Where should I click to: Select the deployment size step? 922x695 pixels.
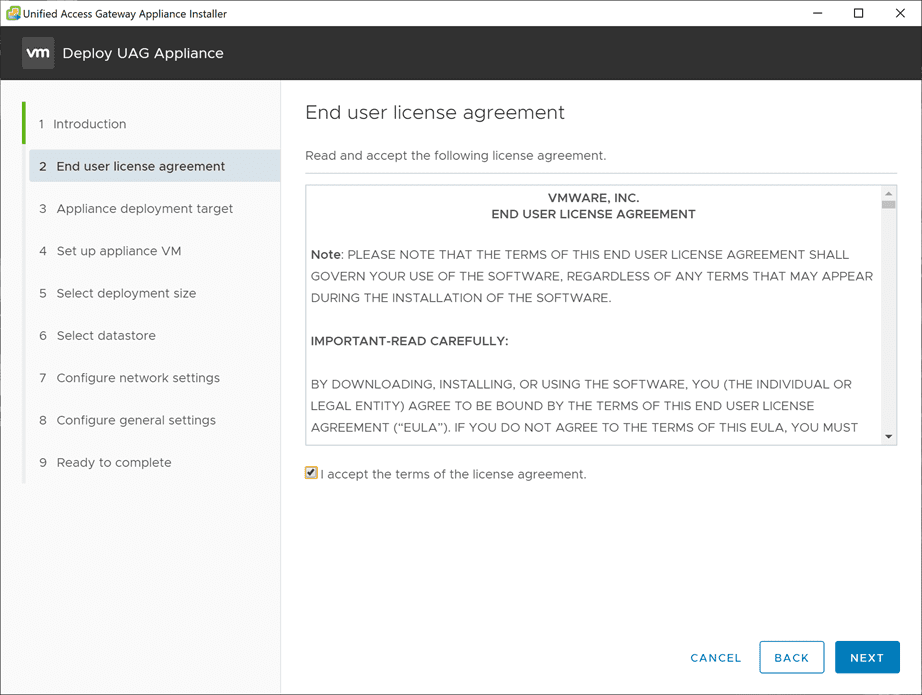(x=126, y=293)
